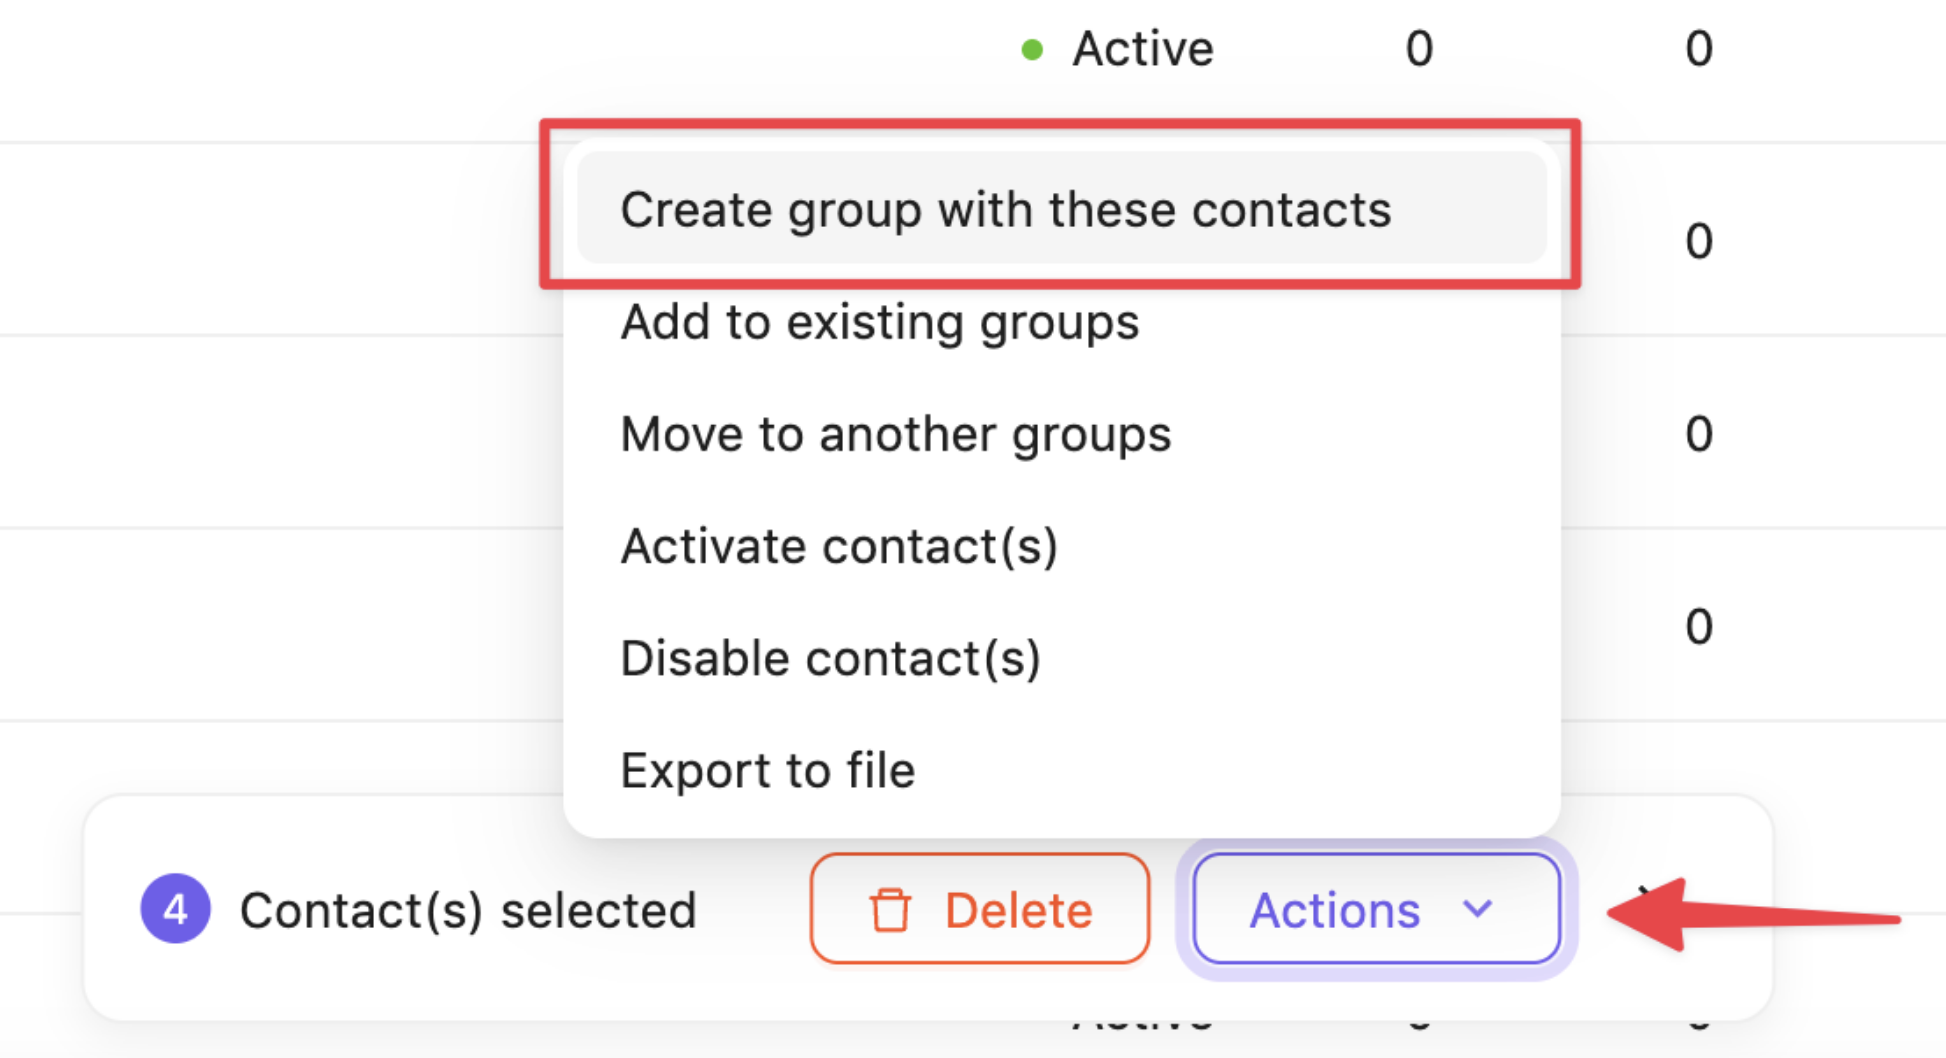The image size is (1946, 1058).
Task: Select Activate contact(s) from the menu
Action: click(x=839, y=546)
